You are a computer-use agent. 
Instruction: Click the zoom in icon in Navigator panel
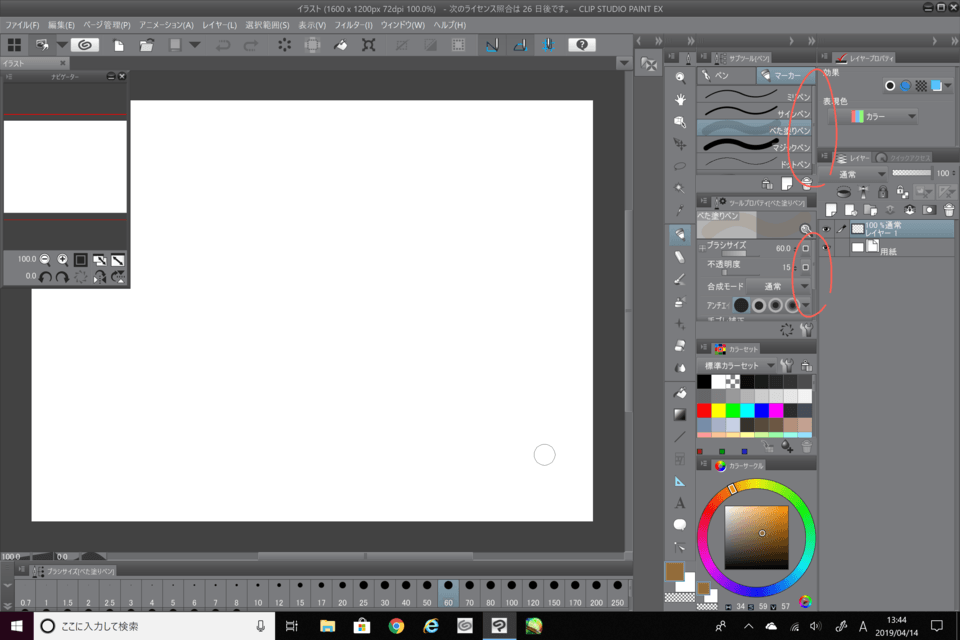tap(62, 259)
